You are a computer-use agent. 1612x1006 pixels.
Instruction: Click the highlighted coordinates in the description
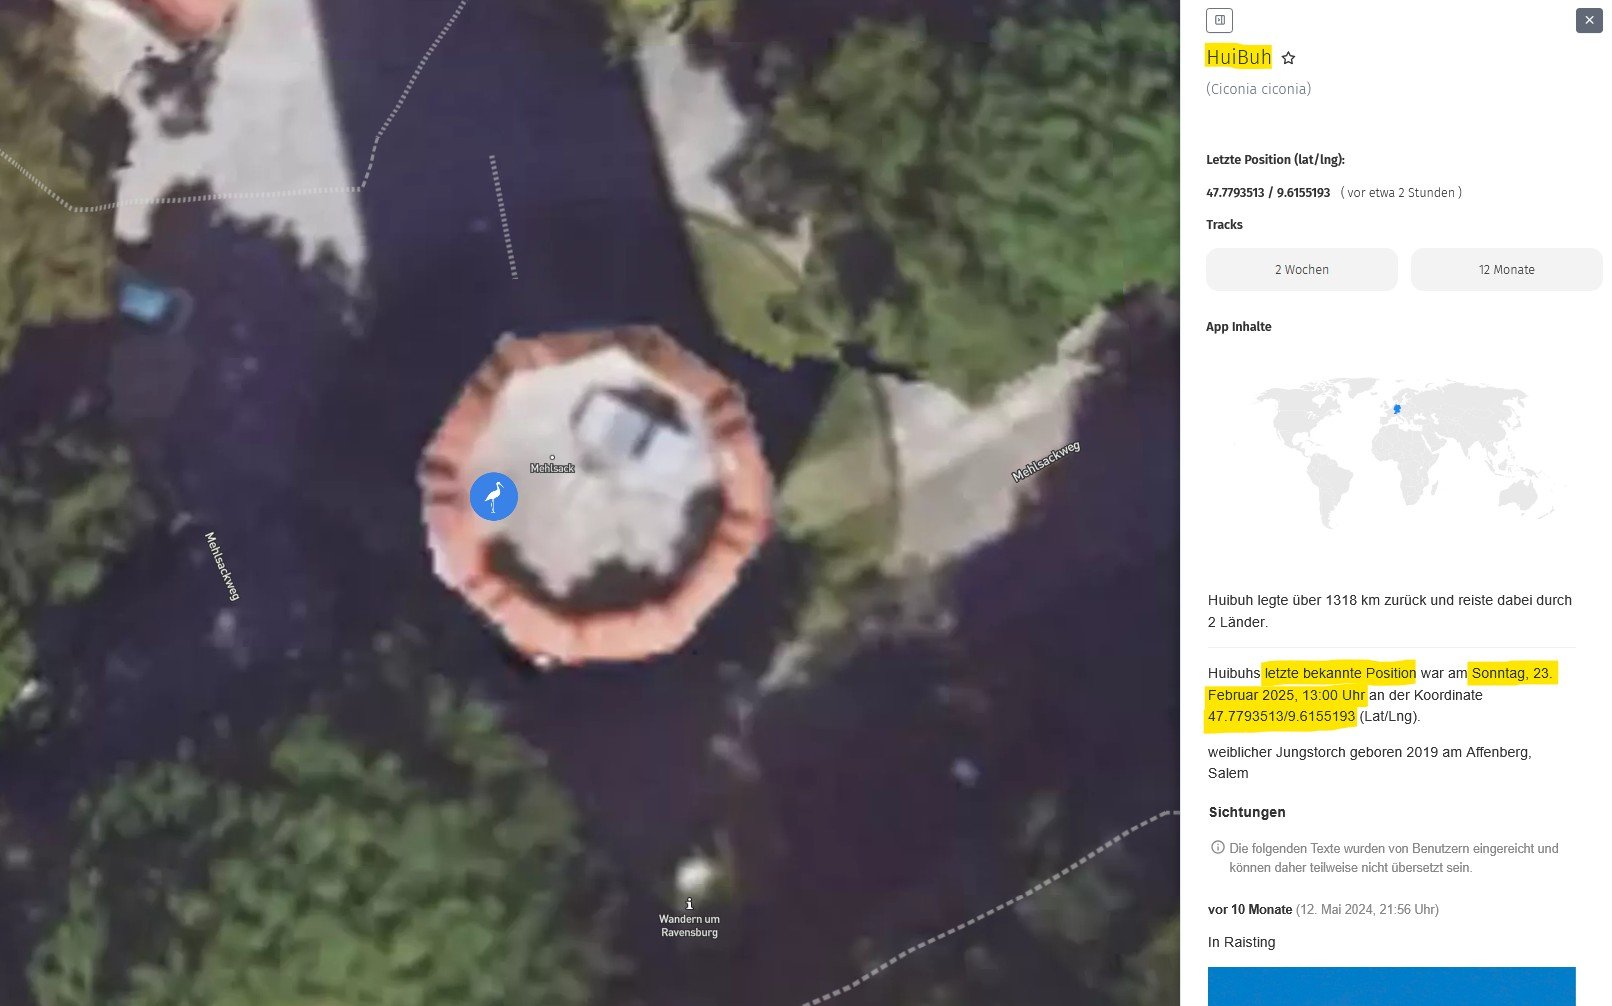tap(1281, 716)
